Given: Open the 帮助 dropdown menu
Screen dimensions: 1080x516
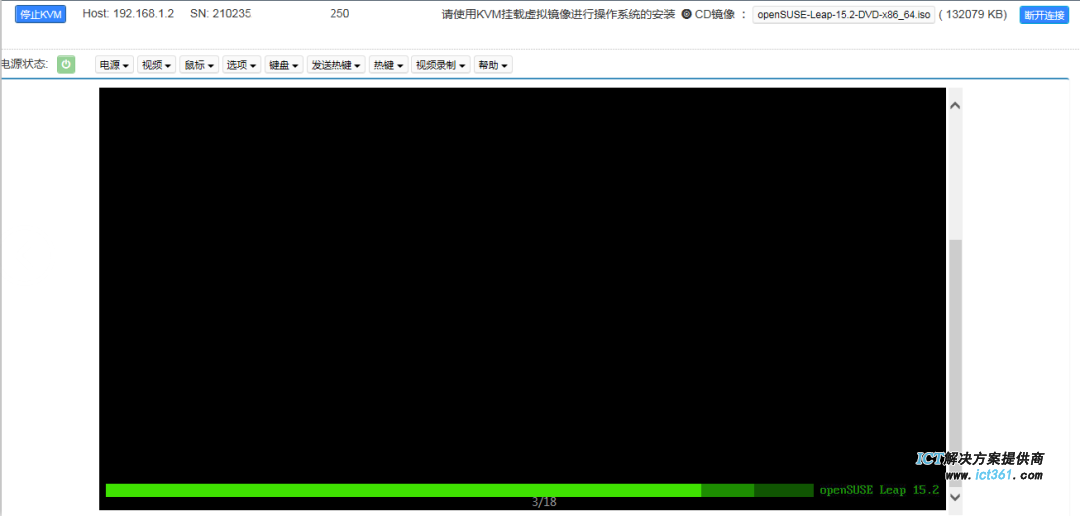Looking at the screenshot, I should (x=493, y=65).
